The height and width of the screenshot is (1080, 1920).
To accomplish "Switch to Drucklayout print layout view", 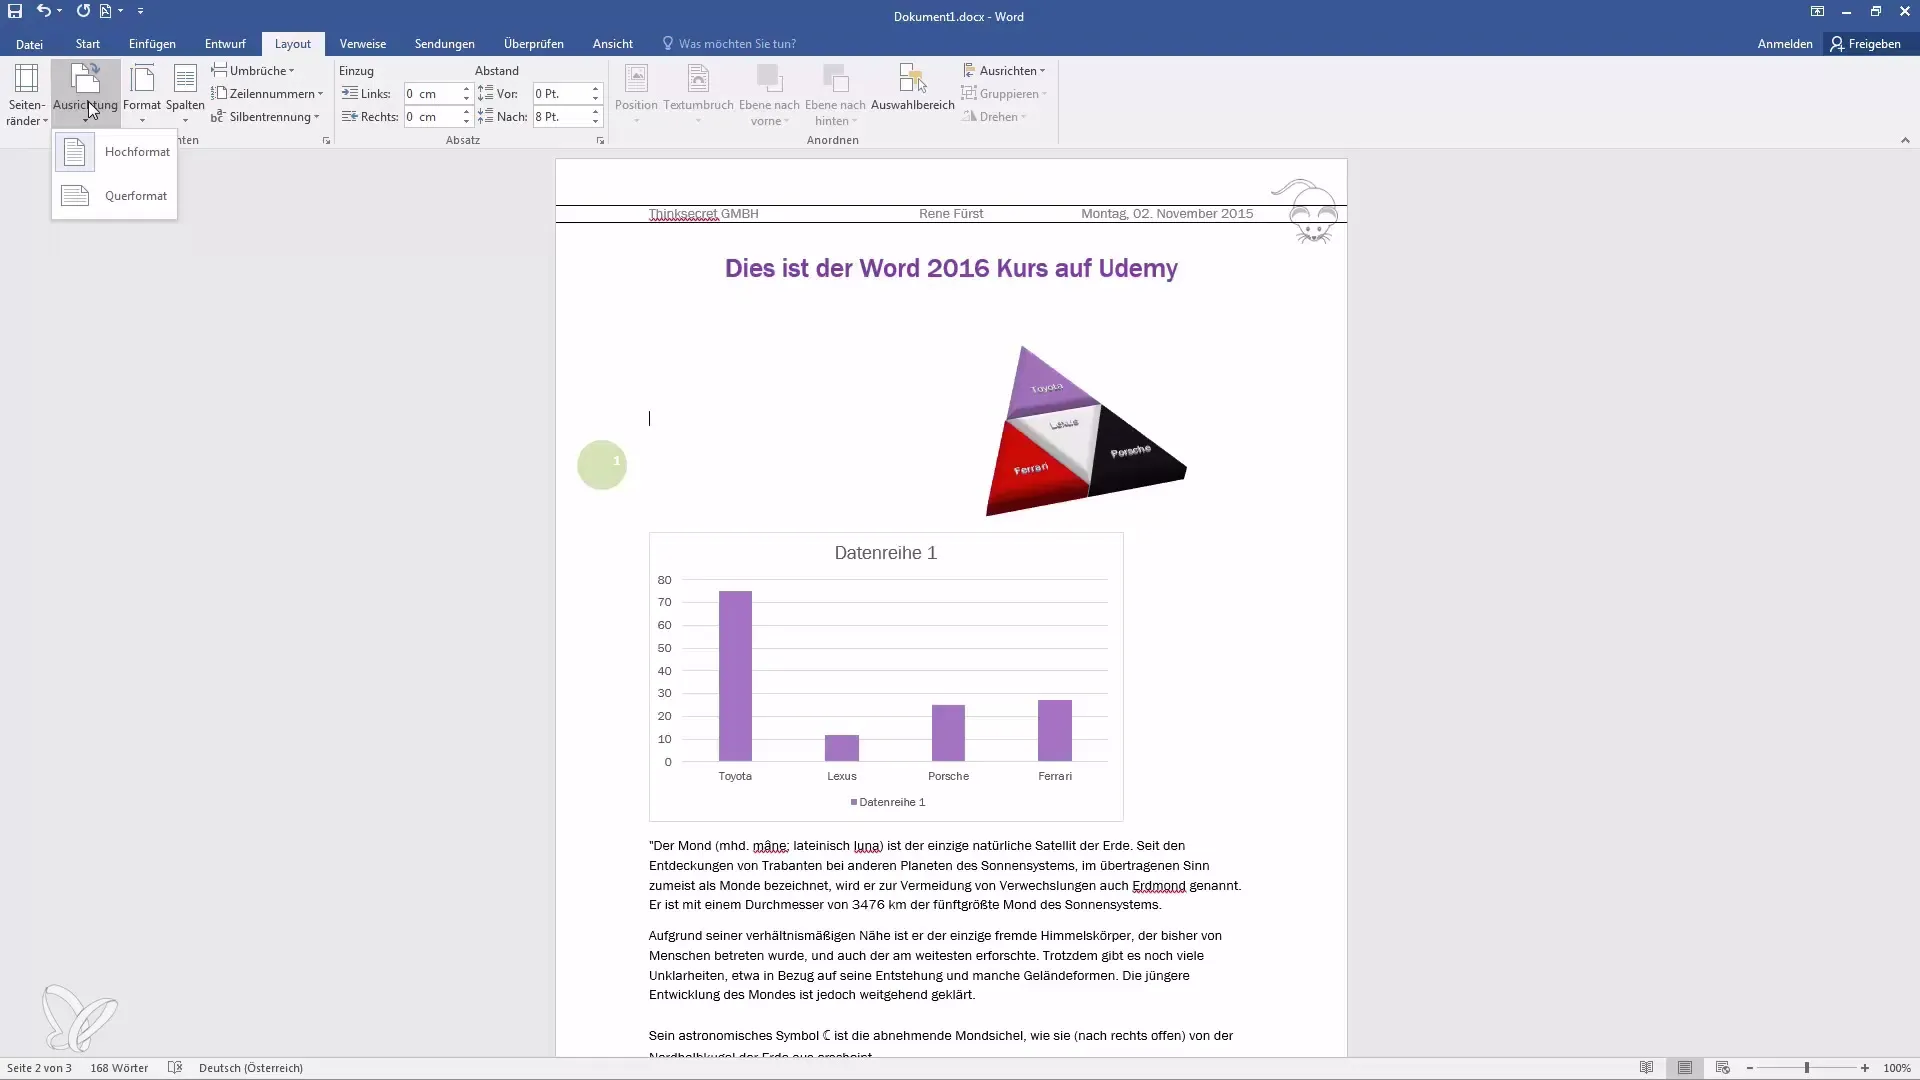I will pyautogui.click(x=1685, y=1068).
